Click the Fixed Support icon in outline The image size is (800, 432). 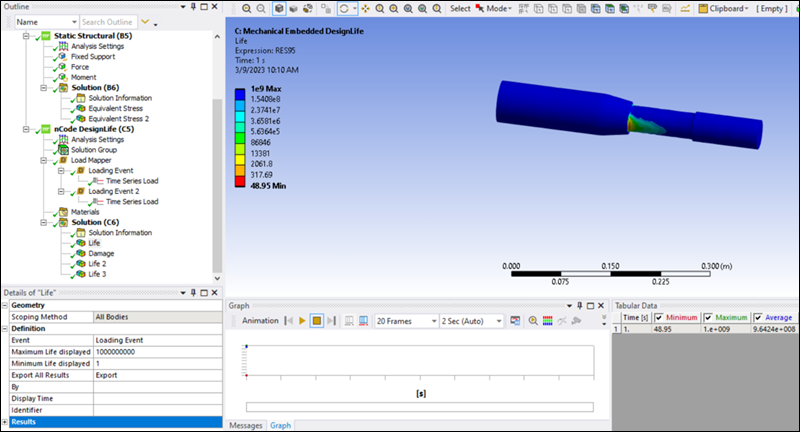coord(61,56)
